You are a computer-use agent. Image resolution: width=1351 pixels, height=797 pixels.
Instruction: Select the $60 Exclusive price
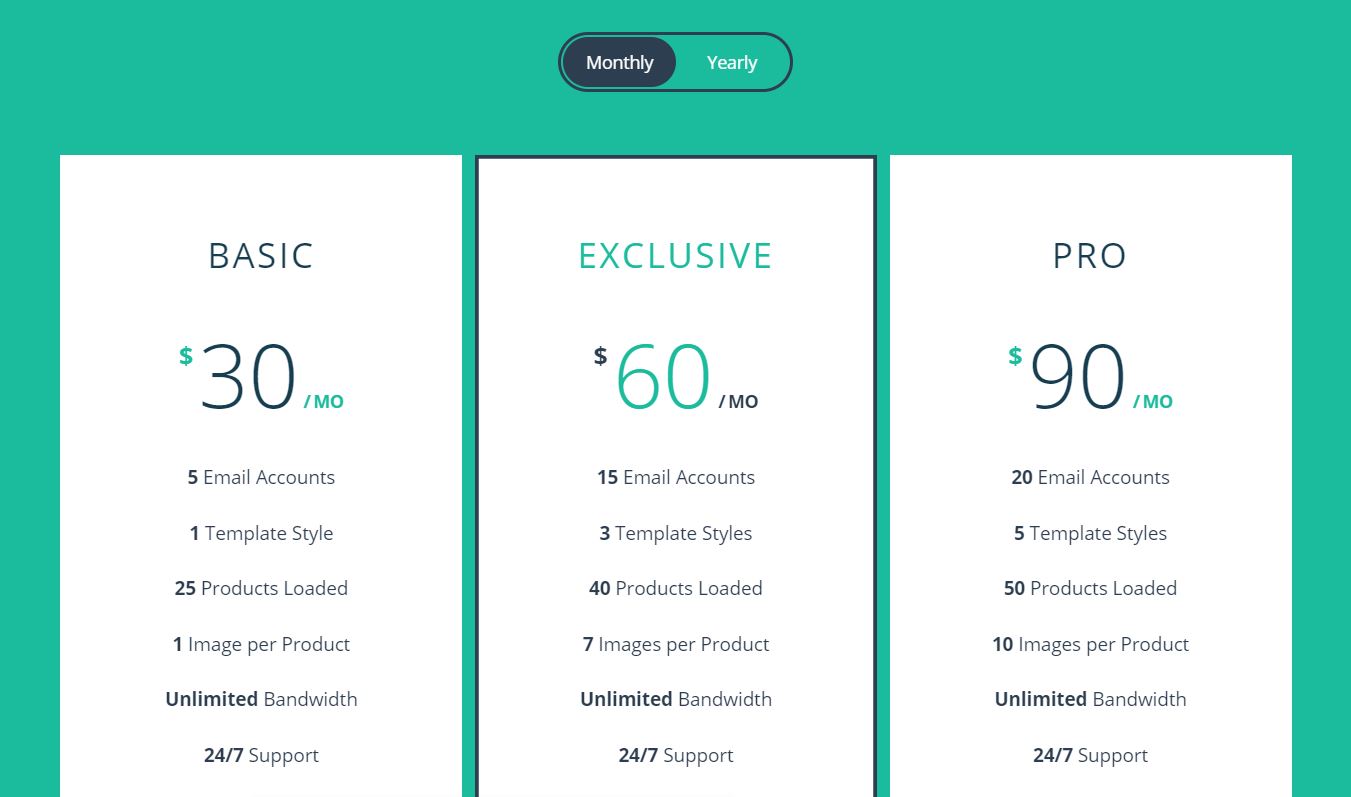[x=663, y=377]
